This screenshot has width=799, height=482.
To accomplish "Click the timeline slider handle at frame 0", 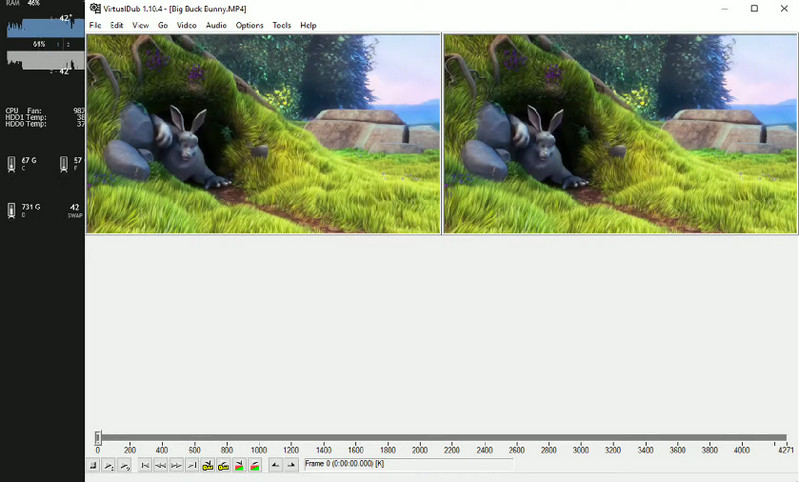I will 98,437.
